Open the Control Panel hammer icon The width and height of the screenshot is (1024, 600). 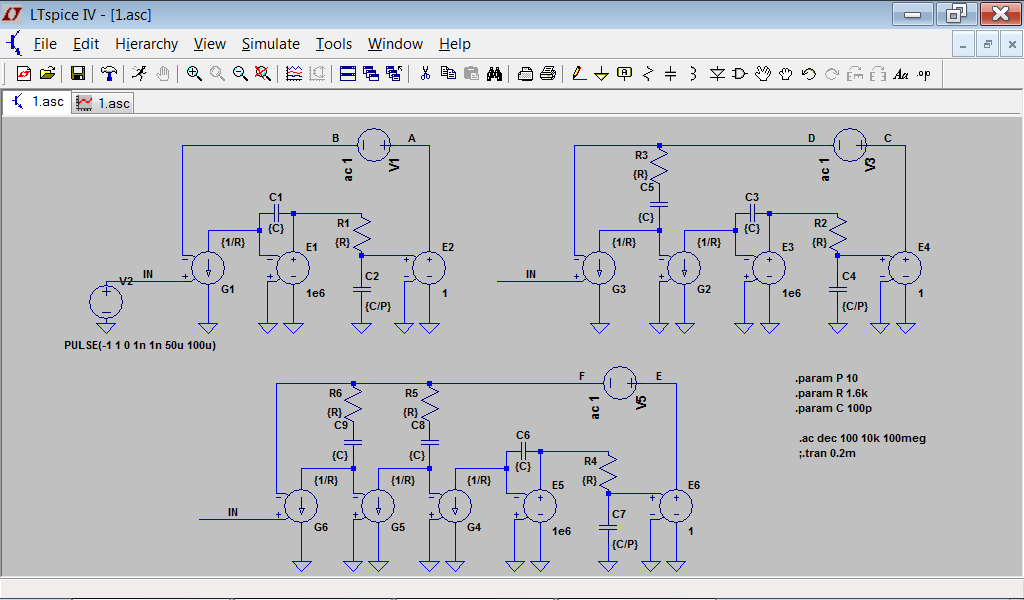(x=108, y=74)
